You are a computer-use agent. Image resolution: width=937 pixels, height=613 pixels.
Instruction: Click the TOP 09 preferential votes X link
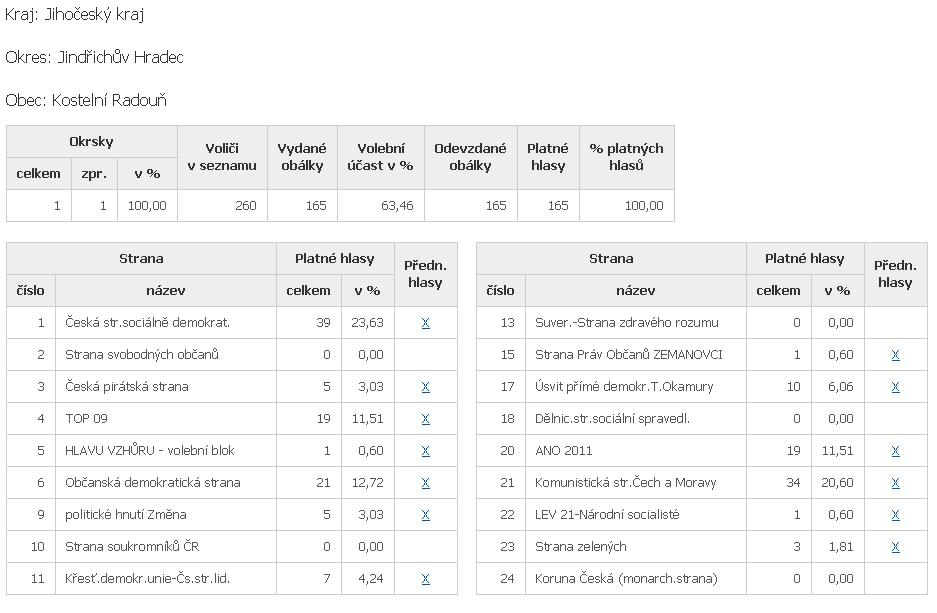pyautogui.click(x=425, y=419)
